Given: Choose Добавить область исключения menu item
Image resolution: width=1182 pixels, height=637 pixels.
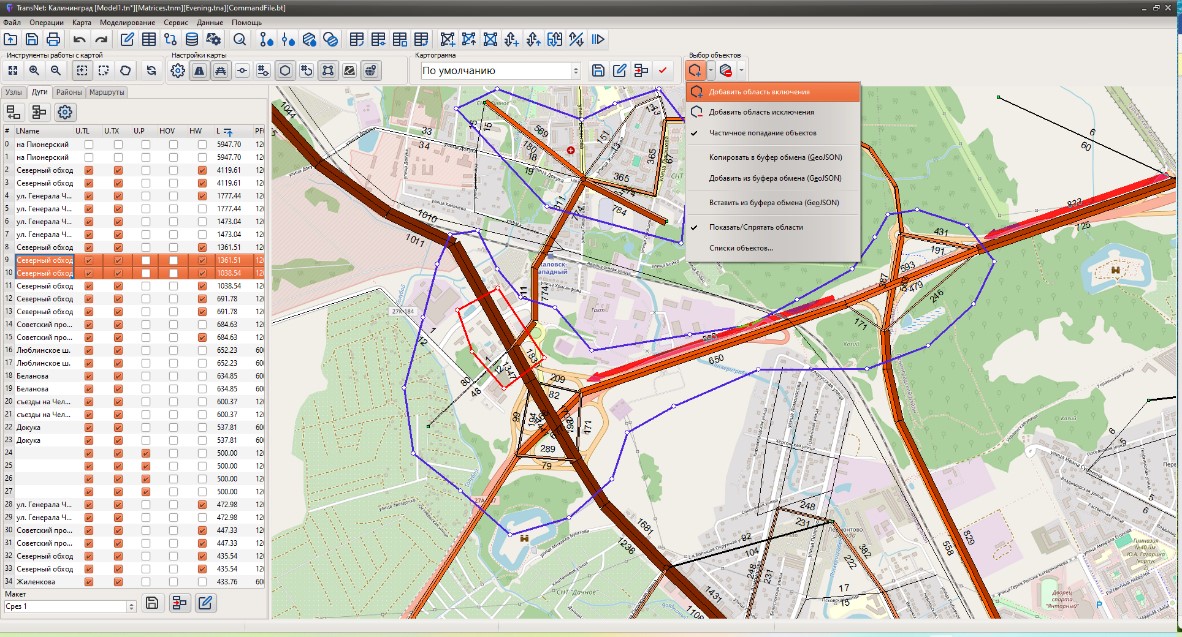Looking at the screenshot, I should tap(773, 112).
